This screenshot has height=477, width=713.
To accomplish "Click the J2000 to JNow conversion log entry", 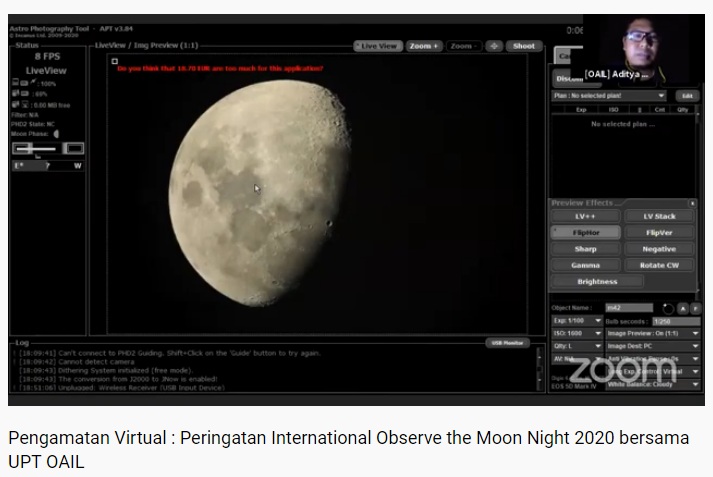I will [x=118, y=379].
